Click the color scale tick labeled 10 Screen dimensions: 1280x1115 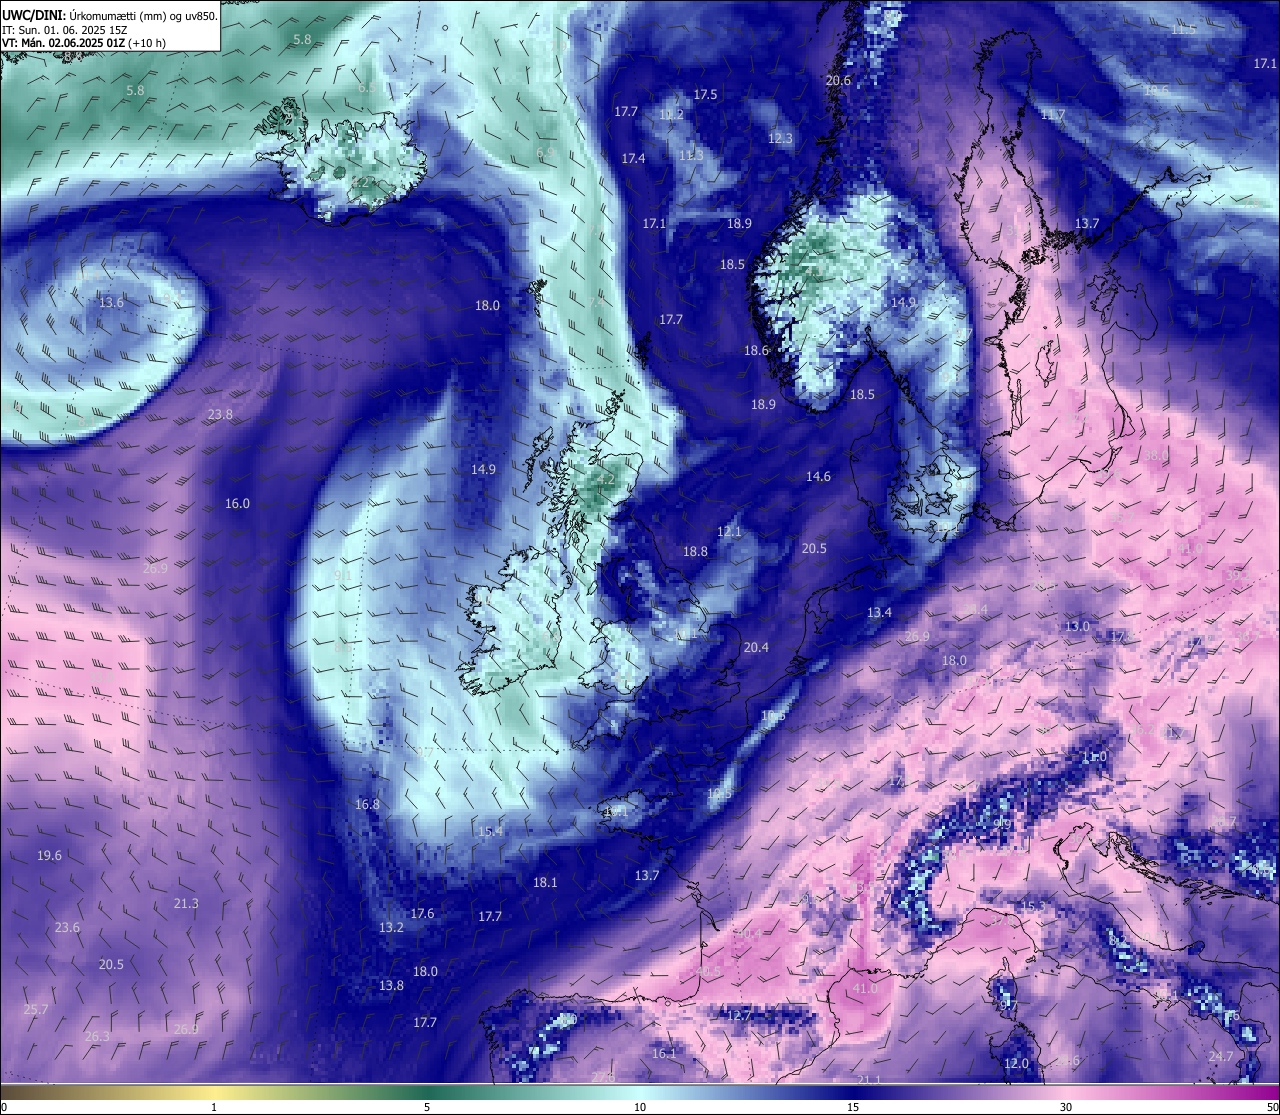coord(640,1107)
